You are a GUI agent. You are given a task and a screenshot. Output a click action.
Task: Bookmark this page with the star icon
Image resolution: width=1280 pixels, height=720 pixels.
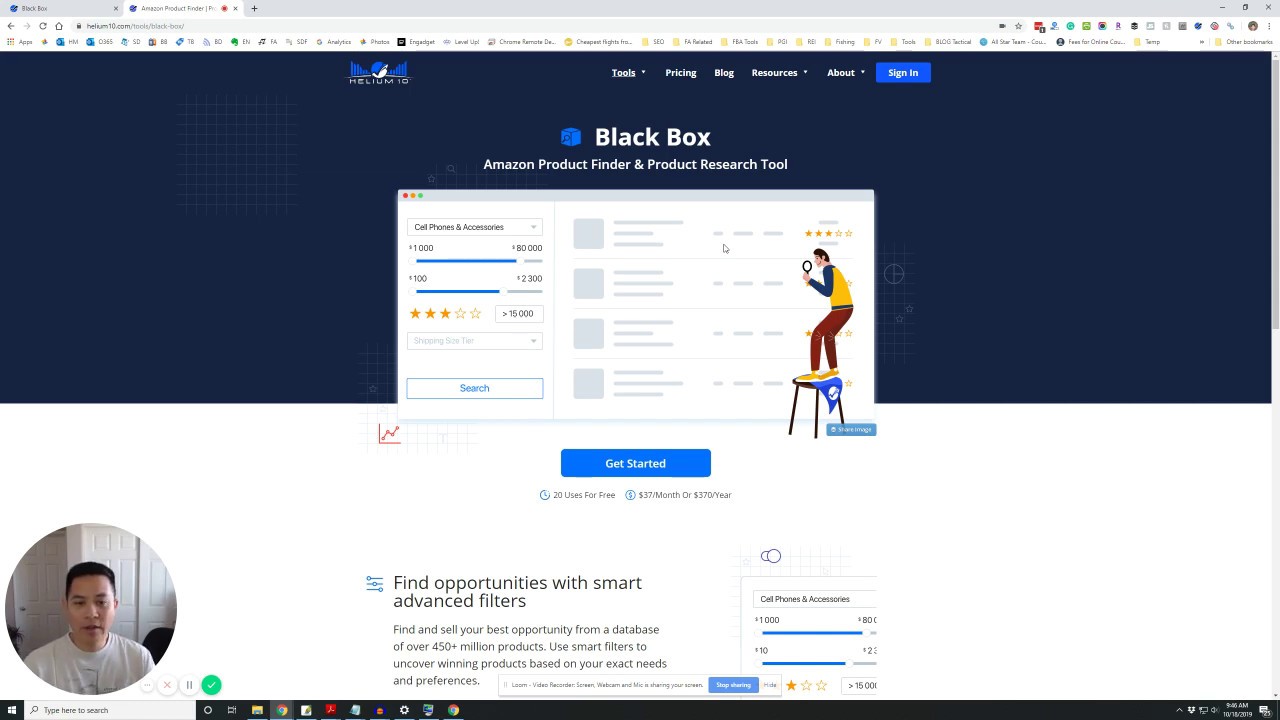click(1018, 26)
